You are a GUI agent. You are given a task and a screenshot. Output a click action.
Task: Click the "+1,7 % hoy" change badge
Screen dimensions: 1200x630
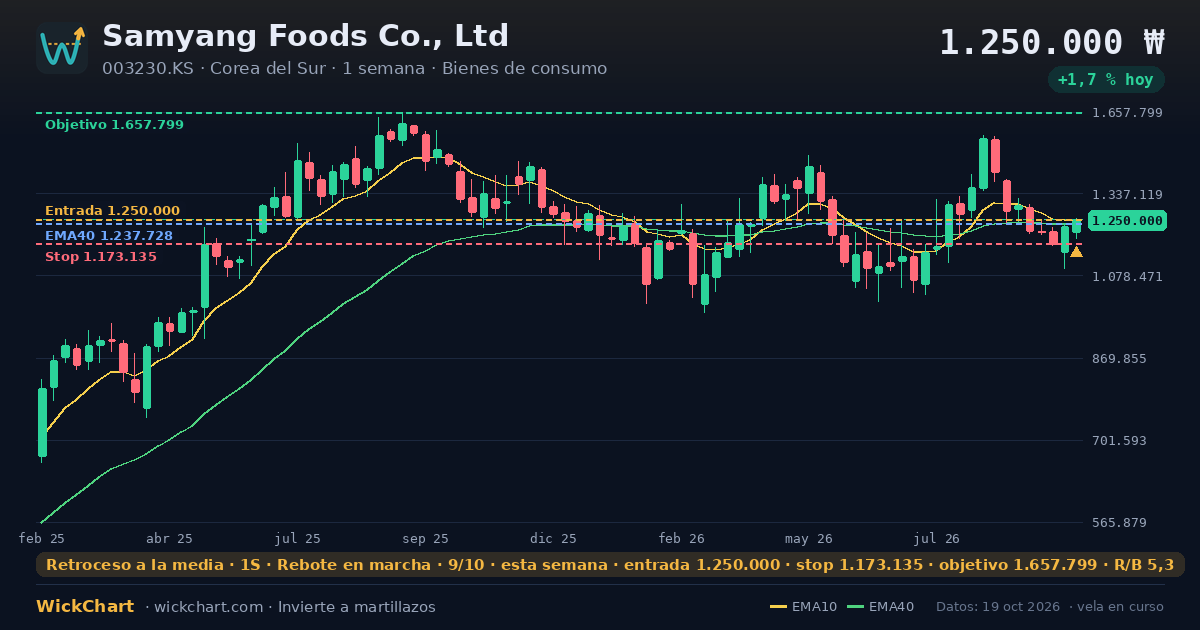tap(1106, 79)
